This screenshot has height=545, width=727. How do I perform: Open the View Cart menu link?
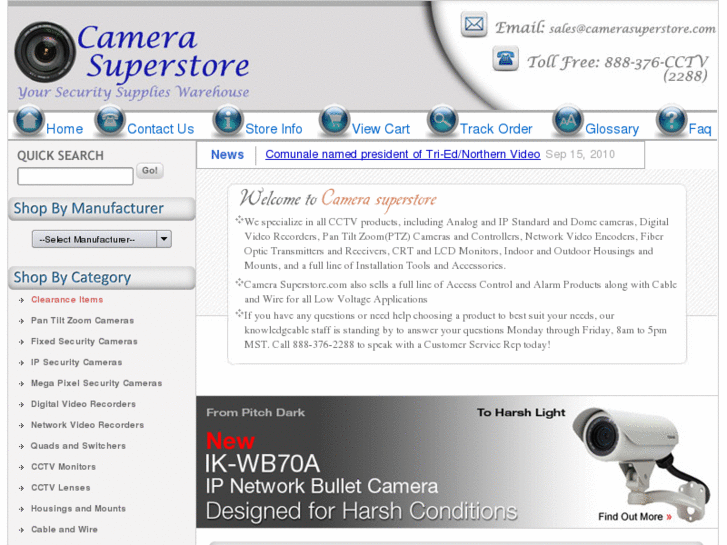coord(381,128)
